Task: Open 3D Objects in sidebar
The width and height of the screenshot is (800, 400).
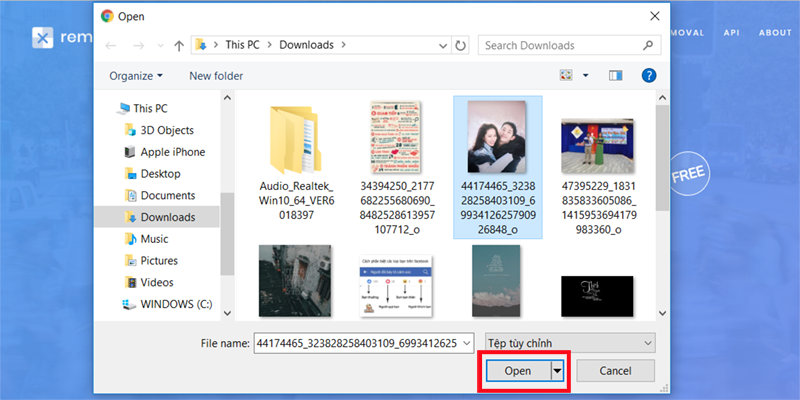Action: pos(159,130)
